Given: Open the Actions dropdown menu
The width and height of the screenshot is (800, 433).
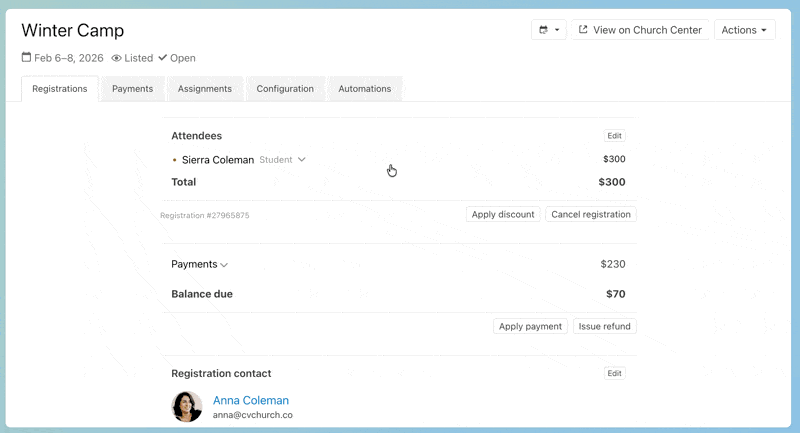Looking at the screenshot, I should (x=744, y=30).
